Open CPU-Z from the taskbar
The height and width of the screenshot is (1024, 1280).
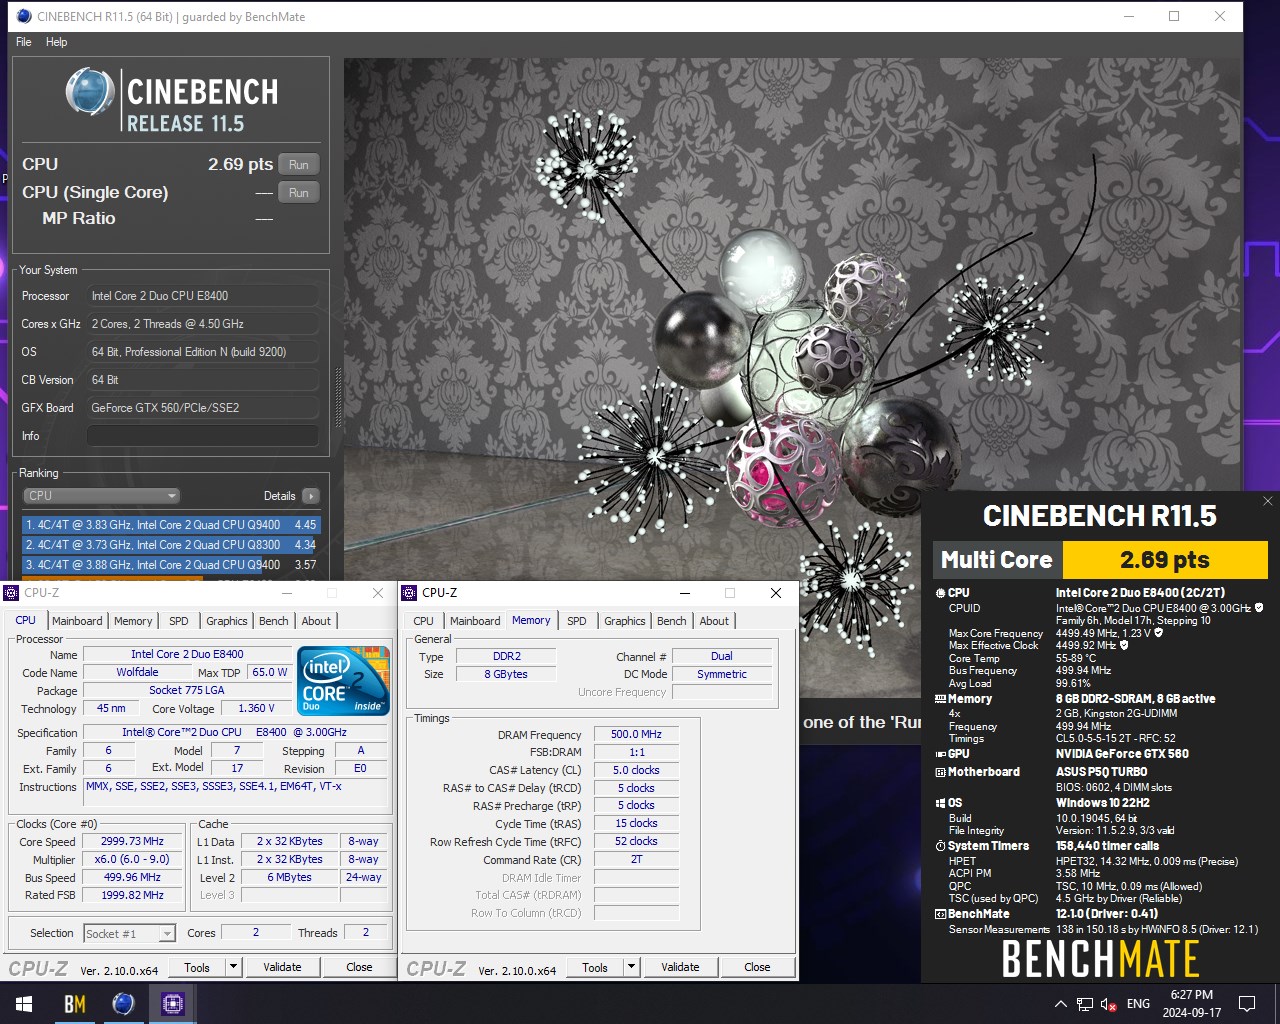point(172,1004)
